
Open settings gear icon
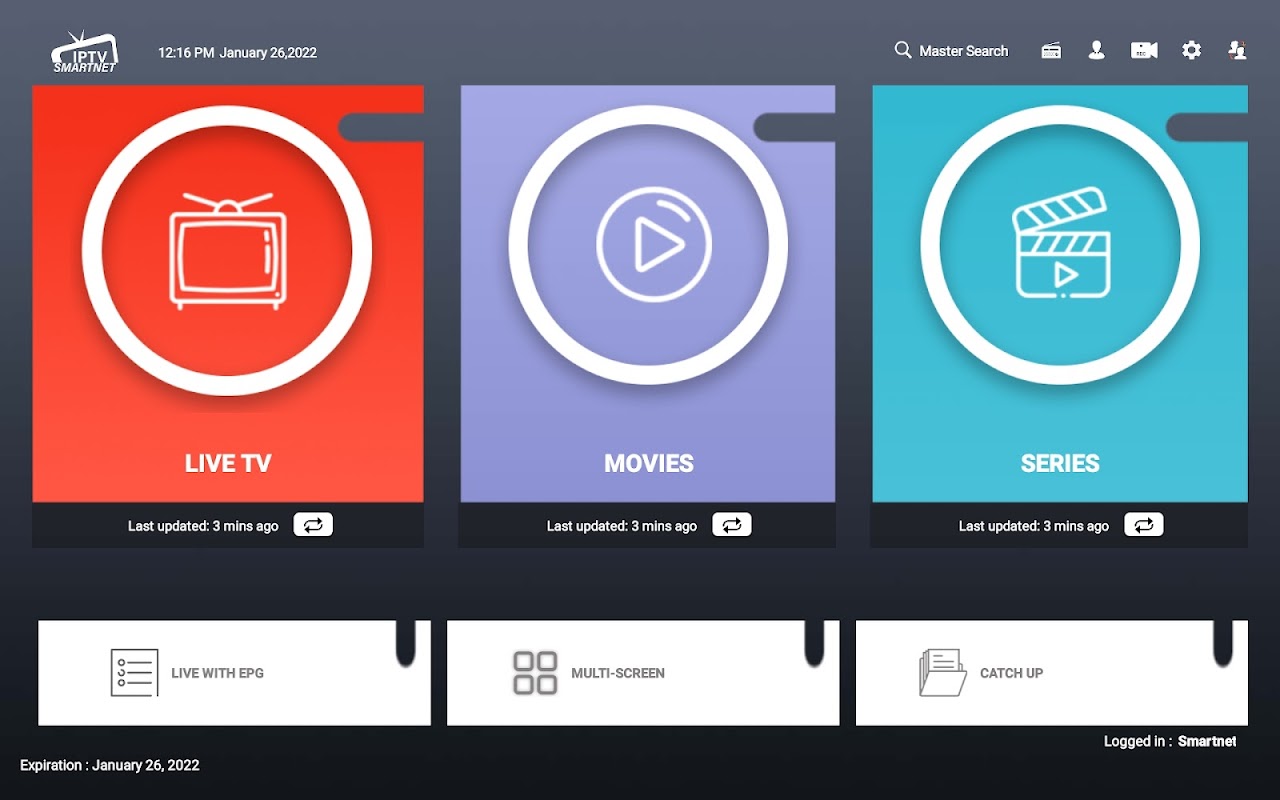coord(1191,50)
